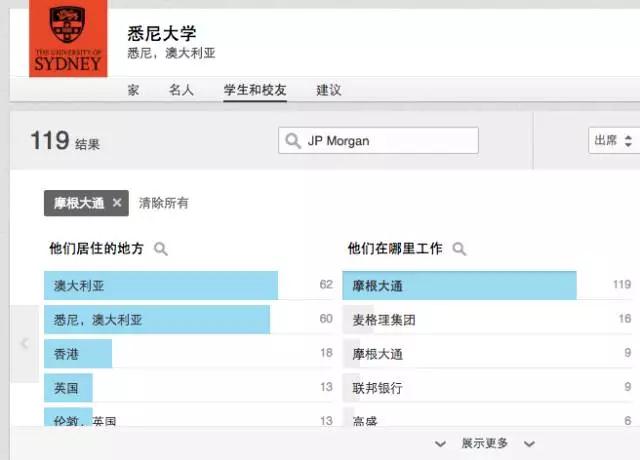Search within 他们居住的地方 using the magnifier

[x=160, y=249]
